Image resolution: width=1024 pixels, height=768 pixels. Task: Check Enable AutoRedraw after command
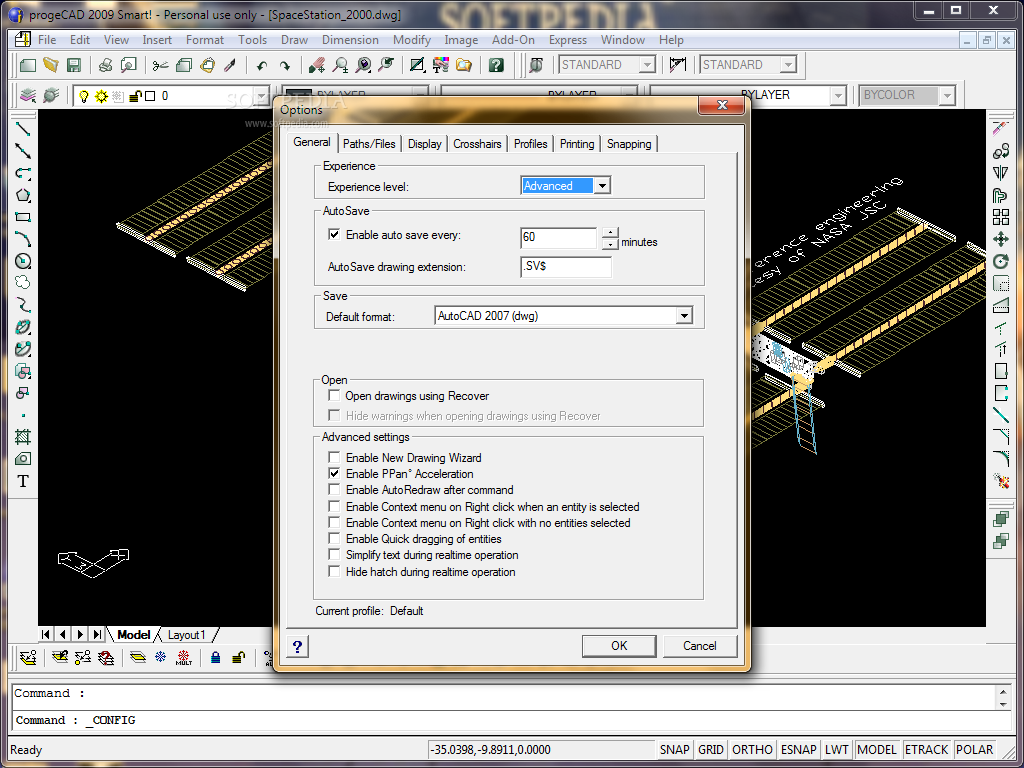(x=334, y=489)
